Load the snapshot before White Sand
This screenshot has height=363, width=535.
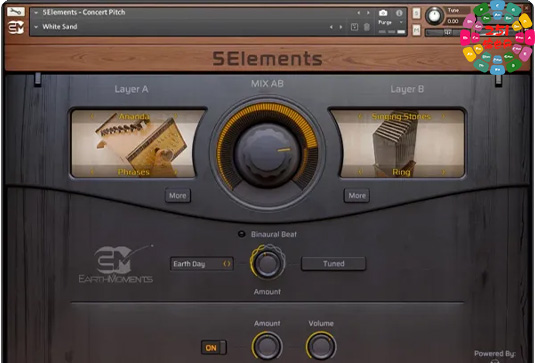pos(331,27)
